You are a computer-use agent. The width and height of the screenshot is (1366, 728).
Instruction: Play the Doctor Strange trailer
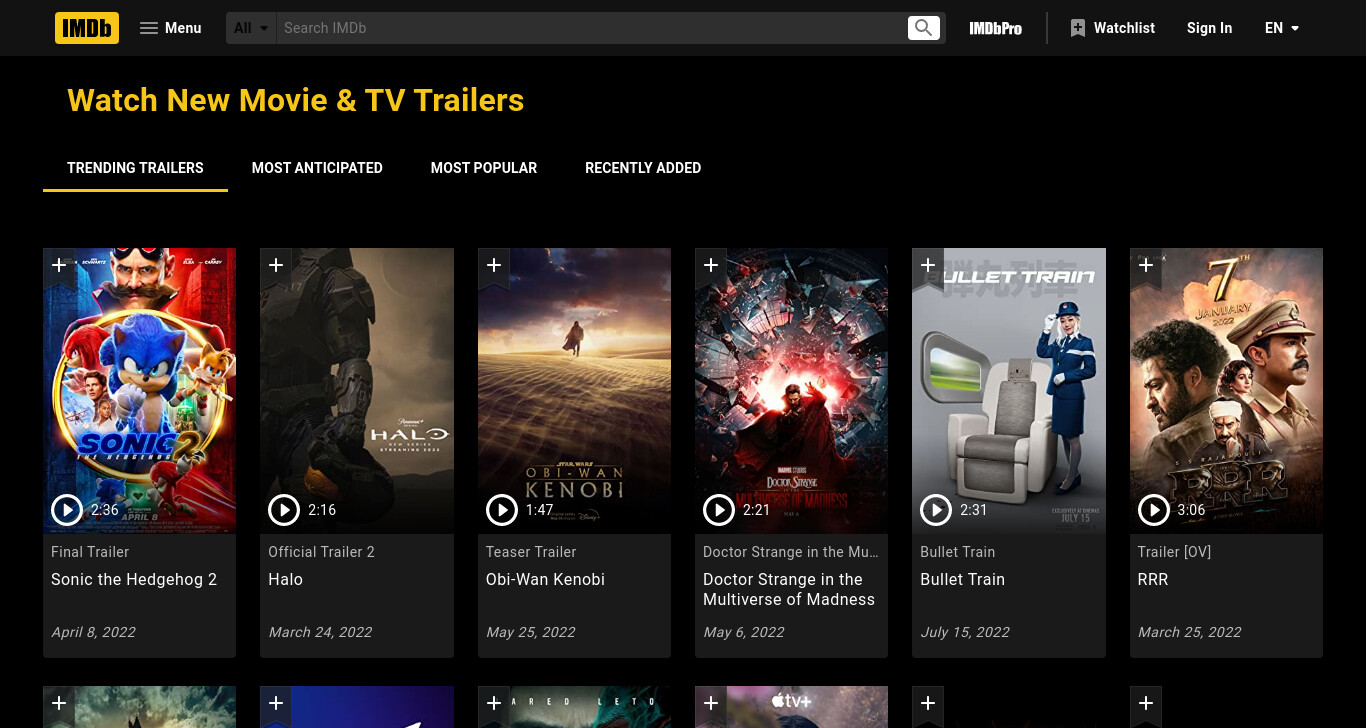719,510
